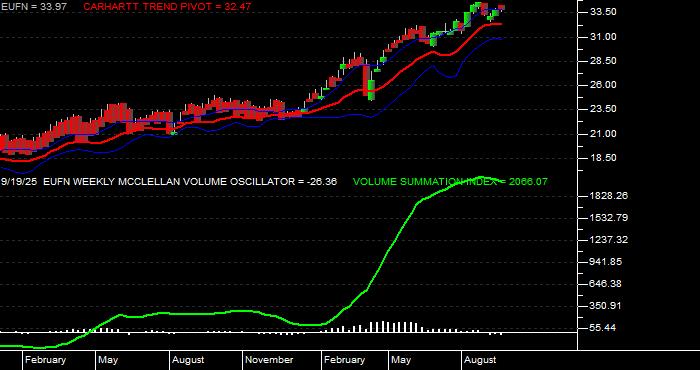
Task: Select second February on the time axis
Action: (344, 360)
